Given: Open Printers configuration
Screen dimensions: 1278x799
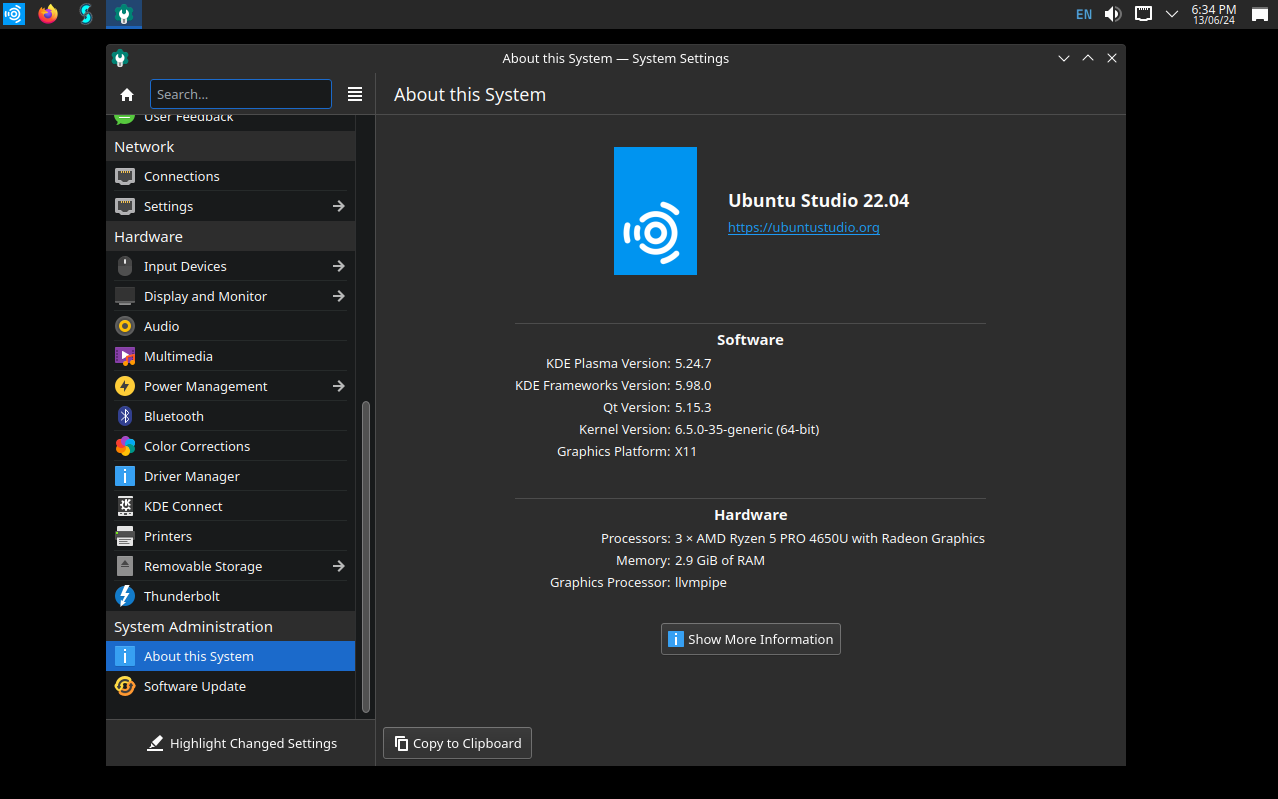Looking at the screenshot, I should 166,536.
